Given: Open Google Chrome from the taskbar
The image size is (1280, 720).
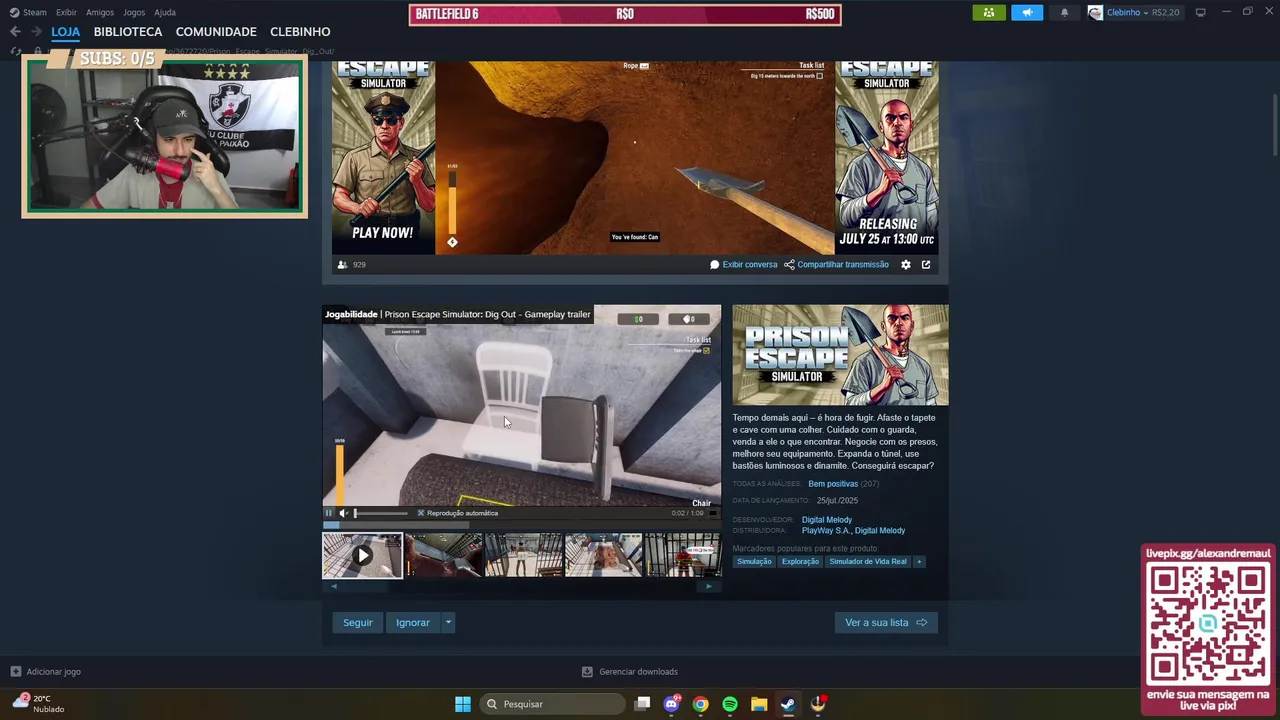Looking at the screenshot, I should (x=701, y=704).
